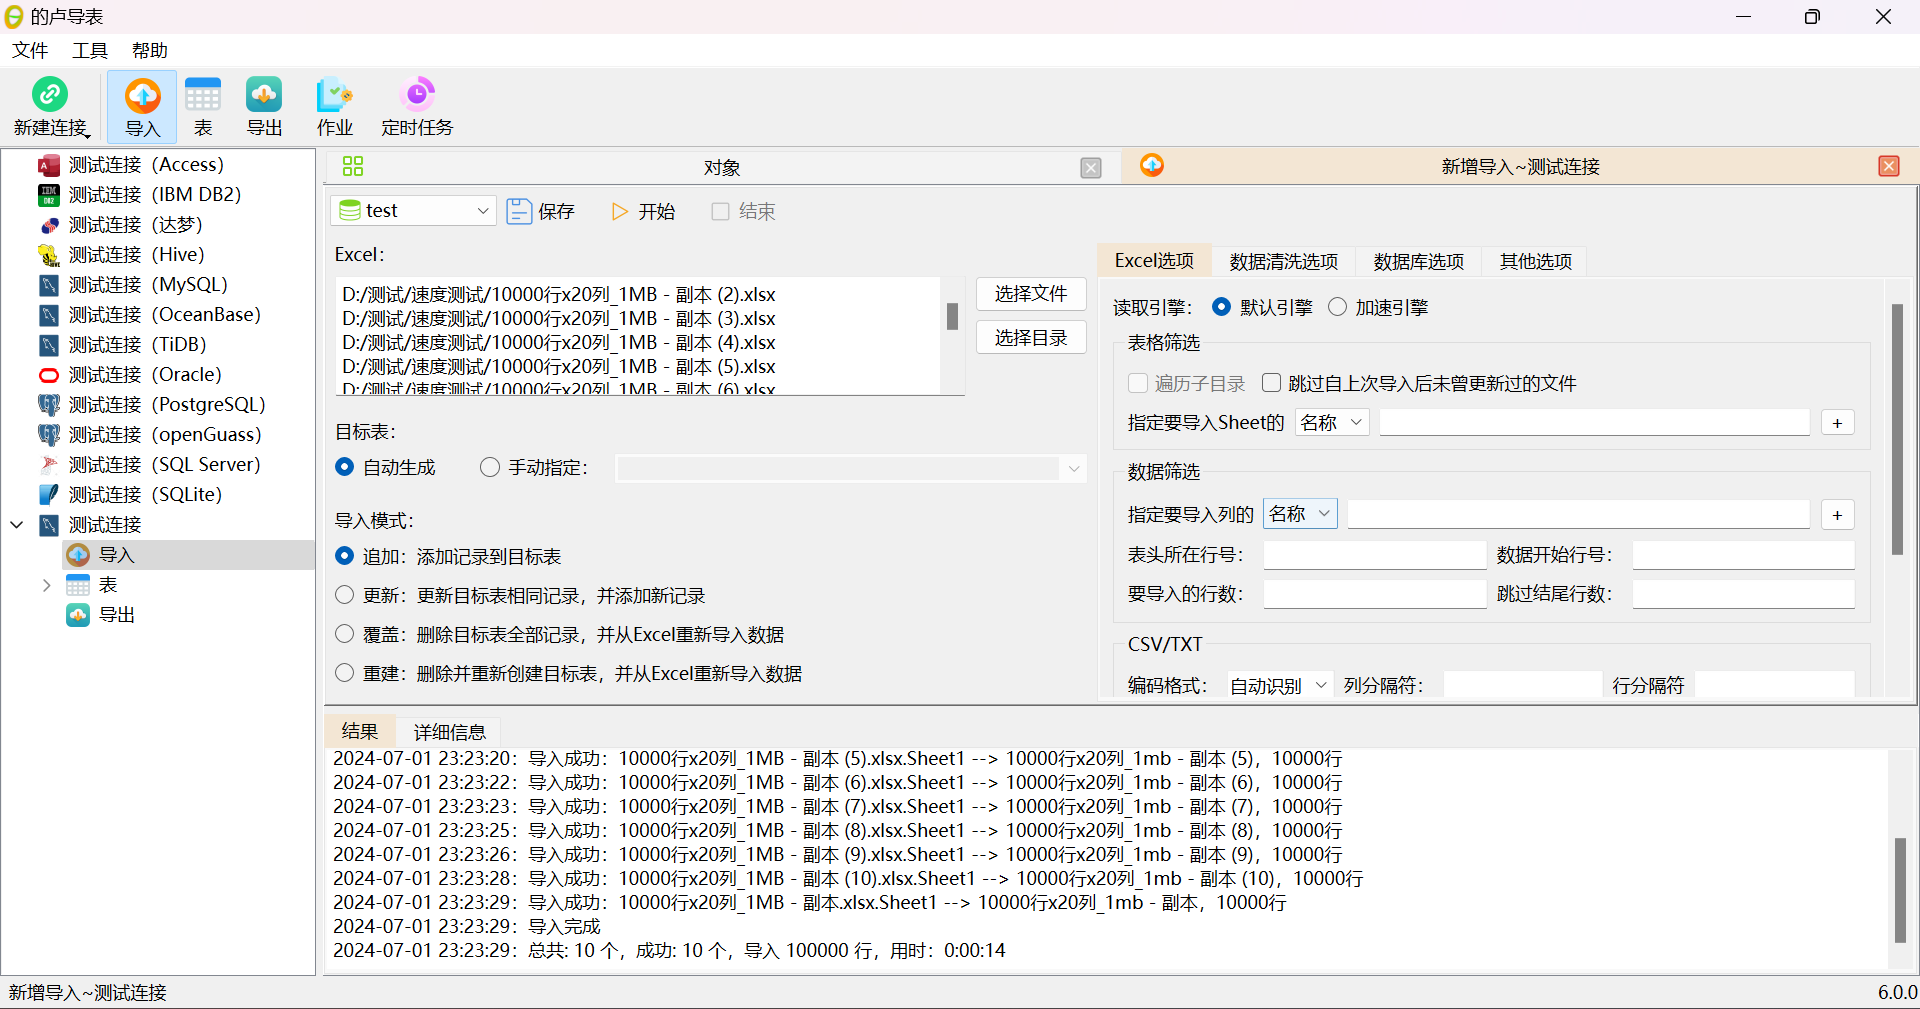Select the 导入 toolbar icon
Image resolution: width=1920 pixels, height=1009 pixels.
click(142, 96)
